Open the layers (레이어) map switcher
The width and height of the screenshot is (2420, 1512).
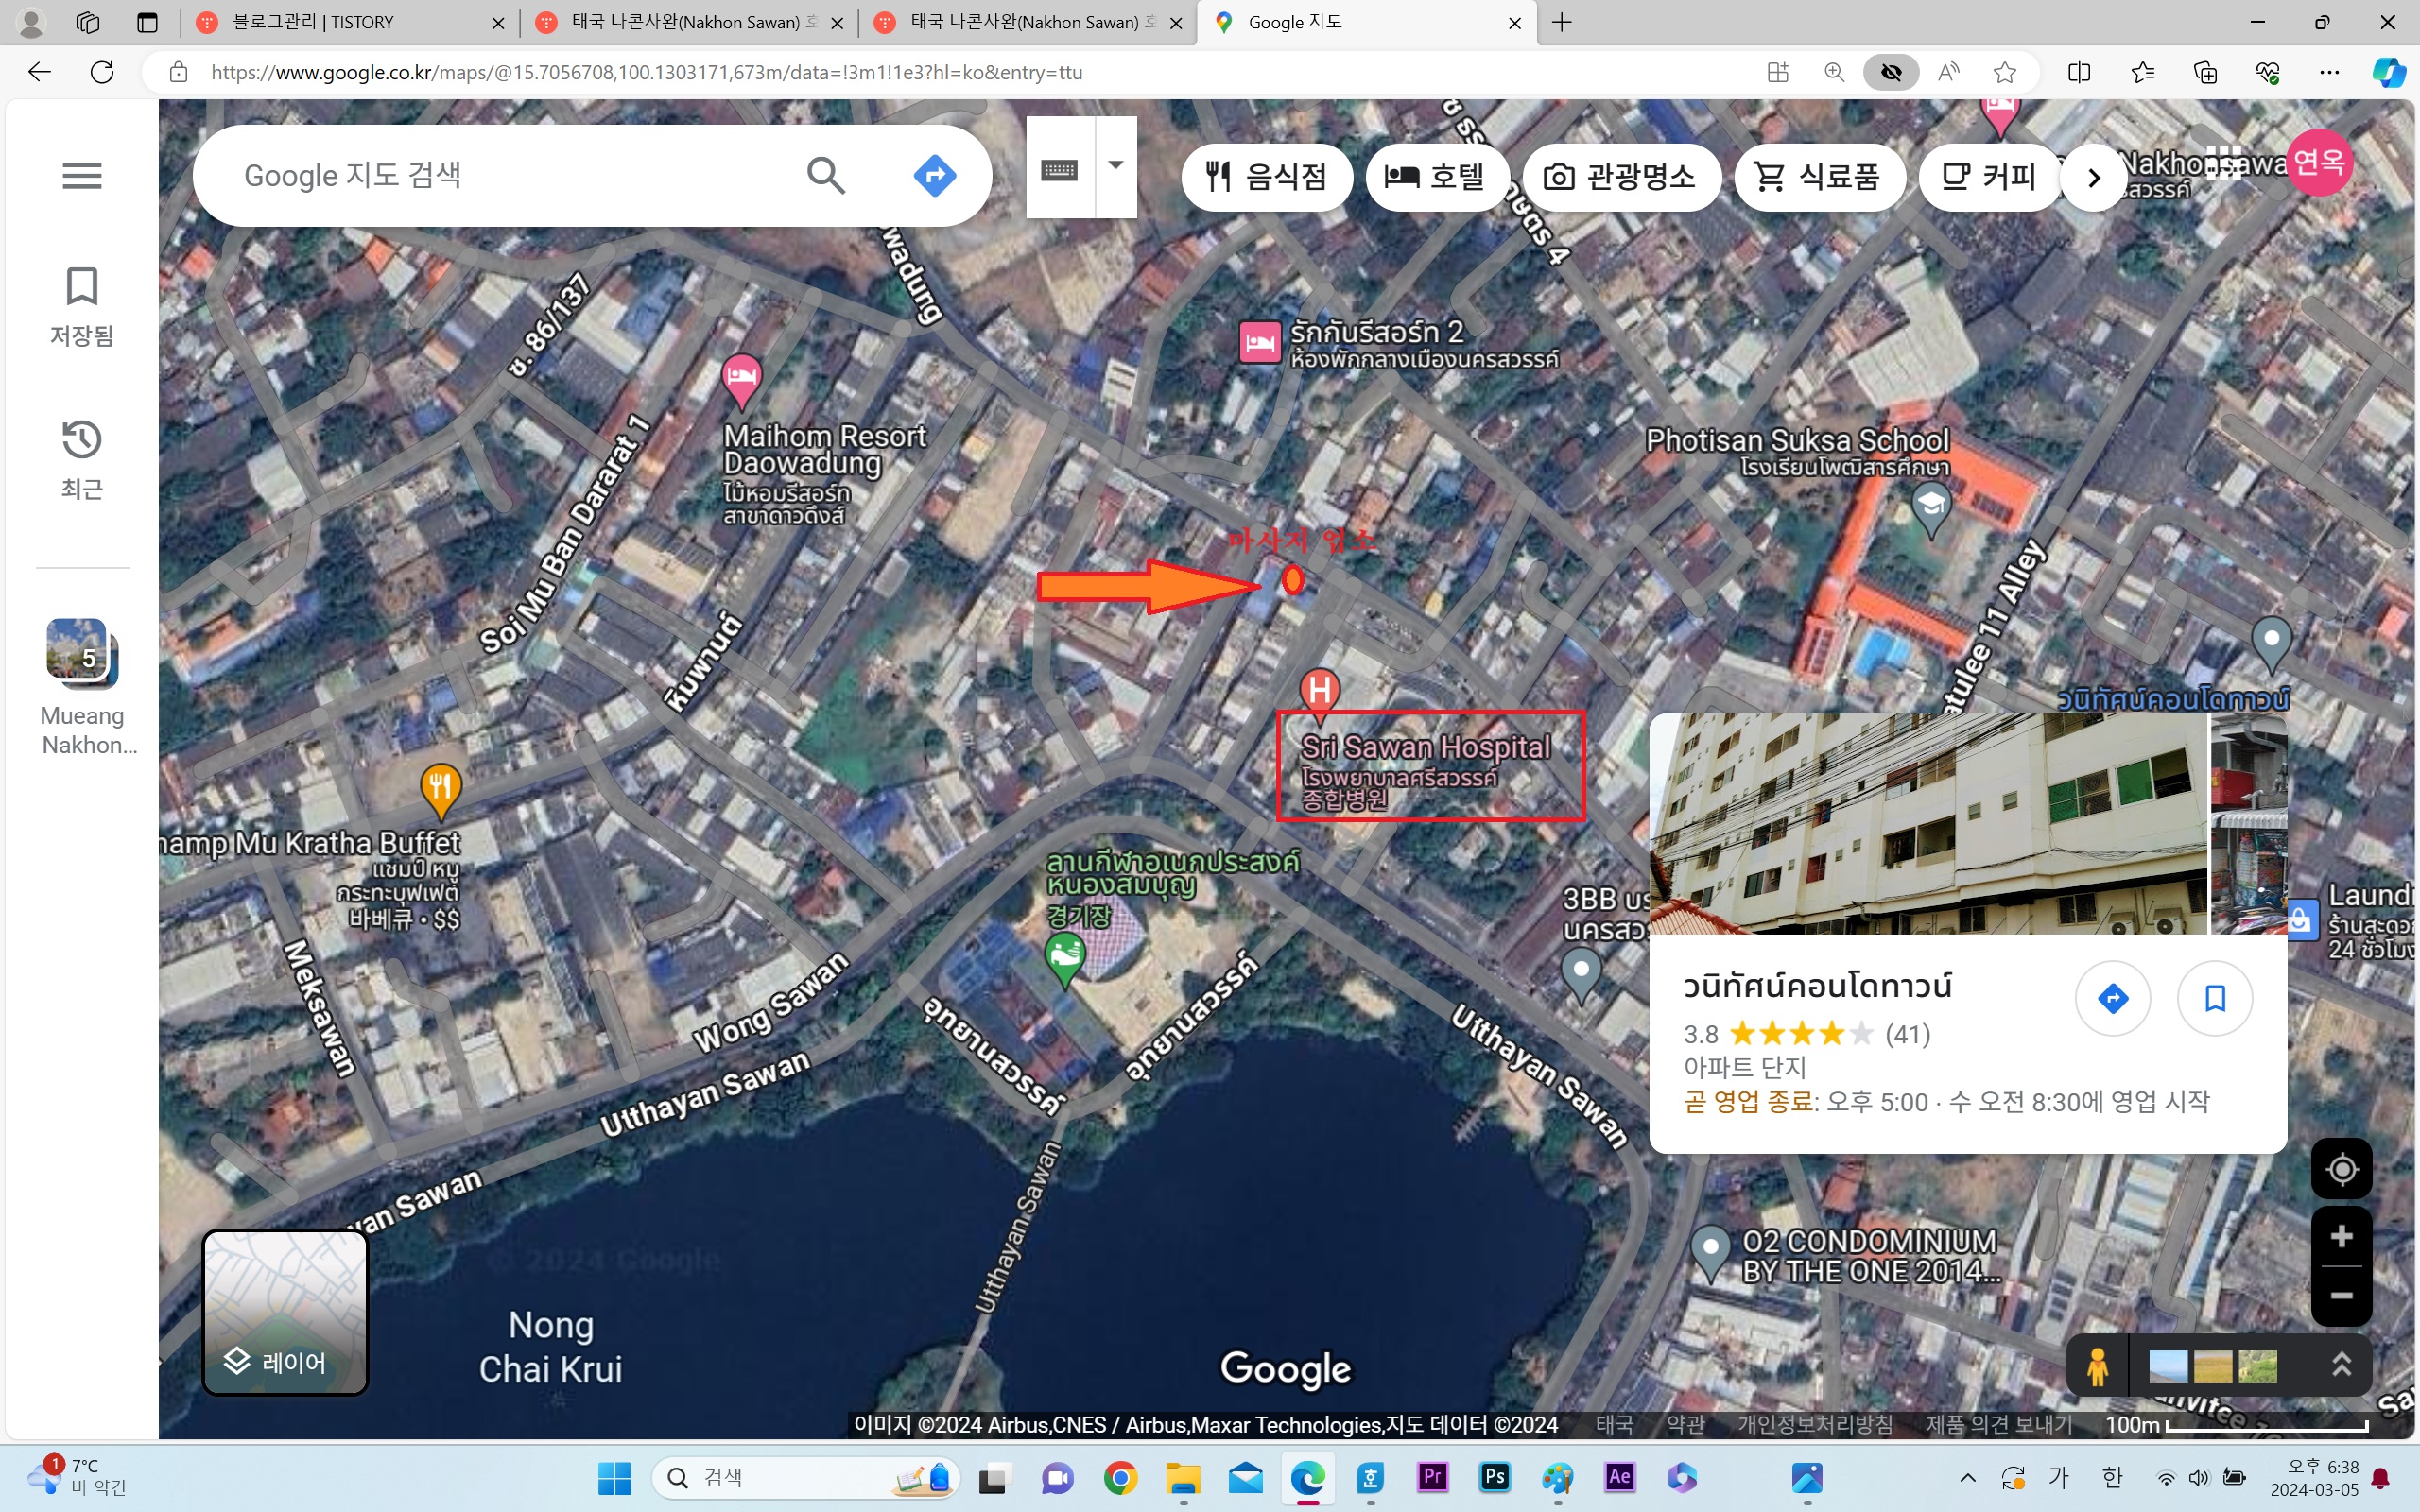(286, 1312)
